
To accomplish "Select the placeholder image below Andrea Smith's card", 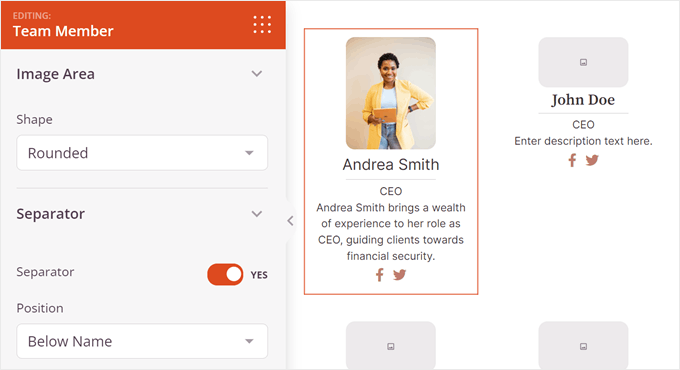I will tap(391, 345).
